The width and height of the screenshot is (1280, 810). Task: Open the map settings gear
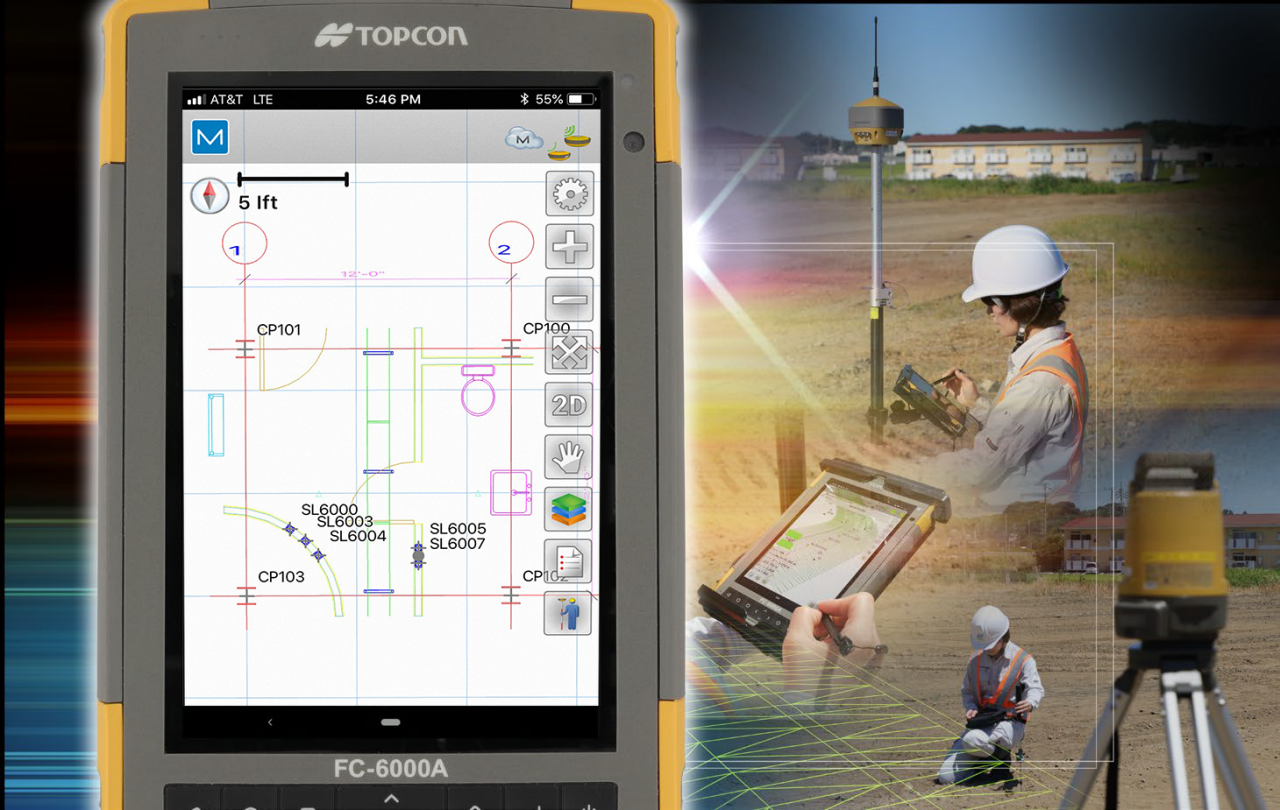click(x=569, y=194)
